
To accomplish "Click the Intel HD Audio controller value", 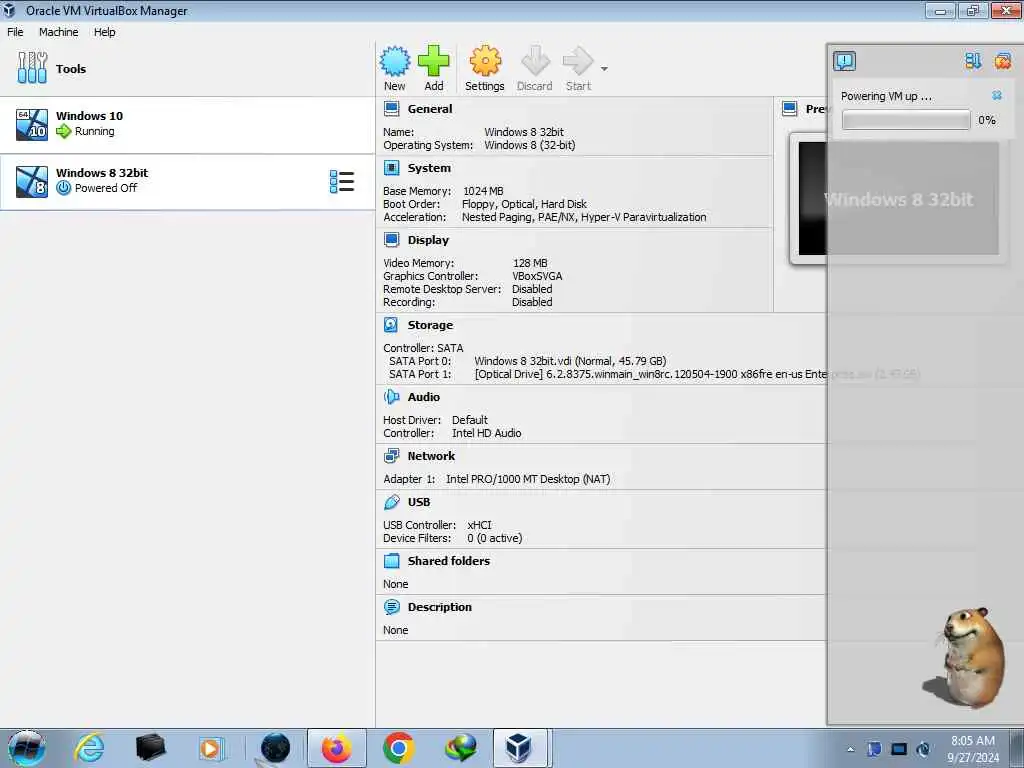I will click(x=487, y=433).
